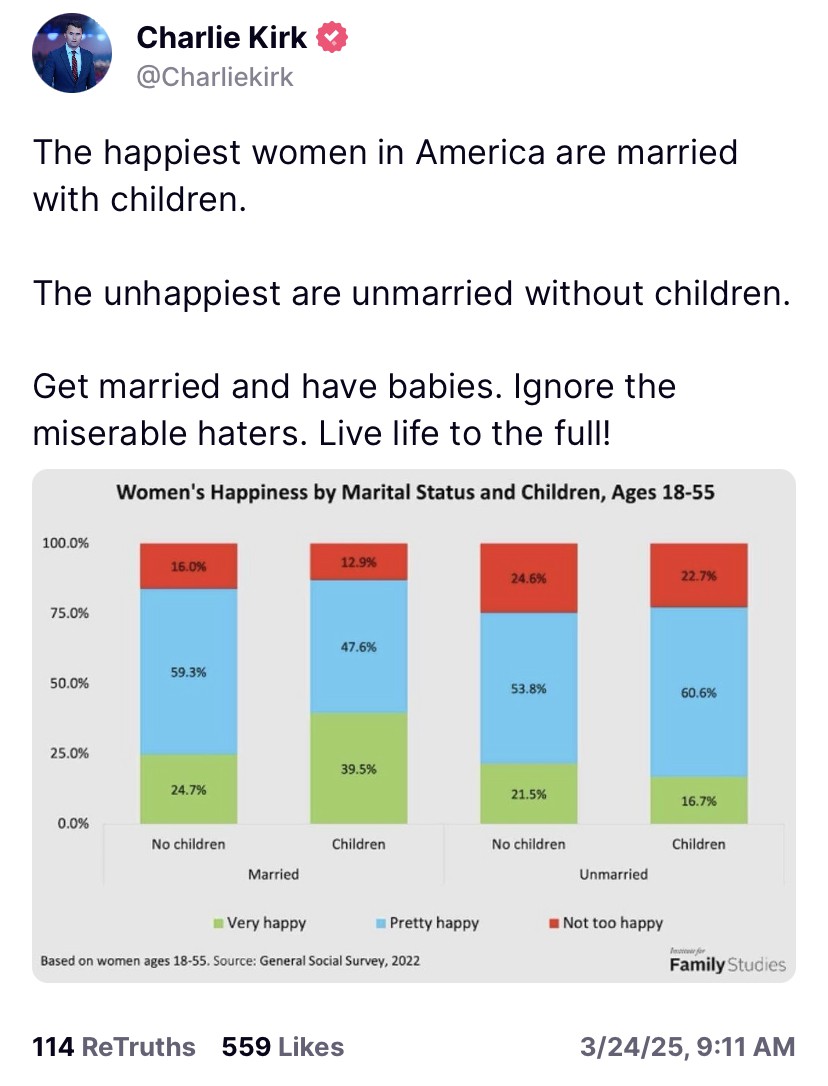Click the General Social Survey source note

(x=230, y=961)
